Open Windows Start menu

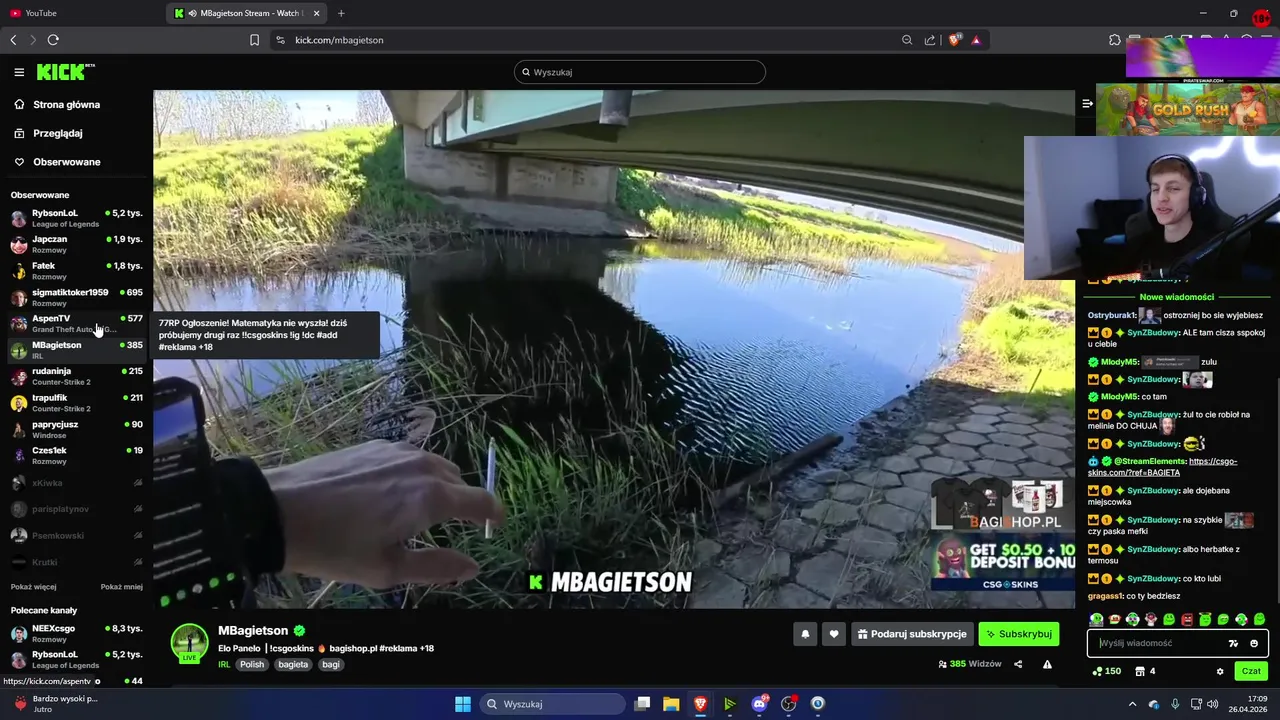click(x=463, y=704)
